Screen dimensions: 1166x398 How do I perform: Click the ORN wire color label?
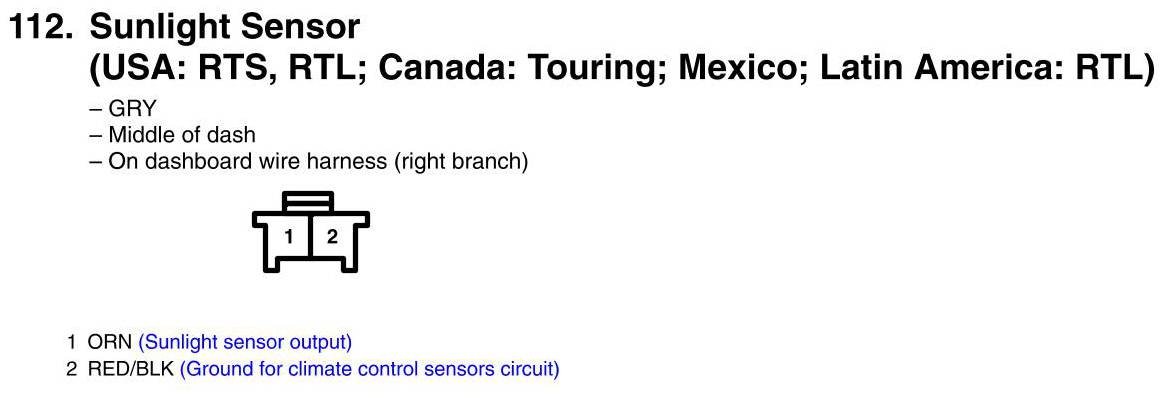[110, 342]
